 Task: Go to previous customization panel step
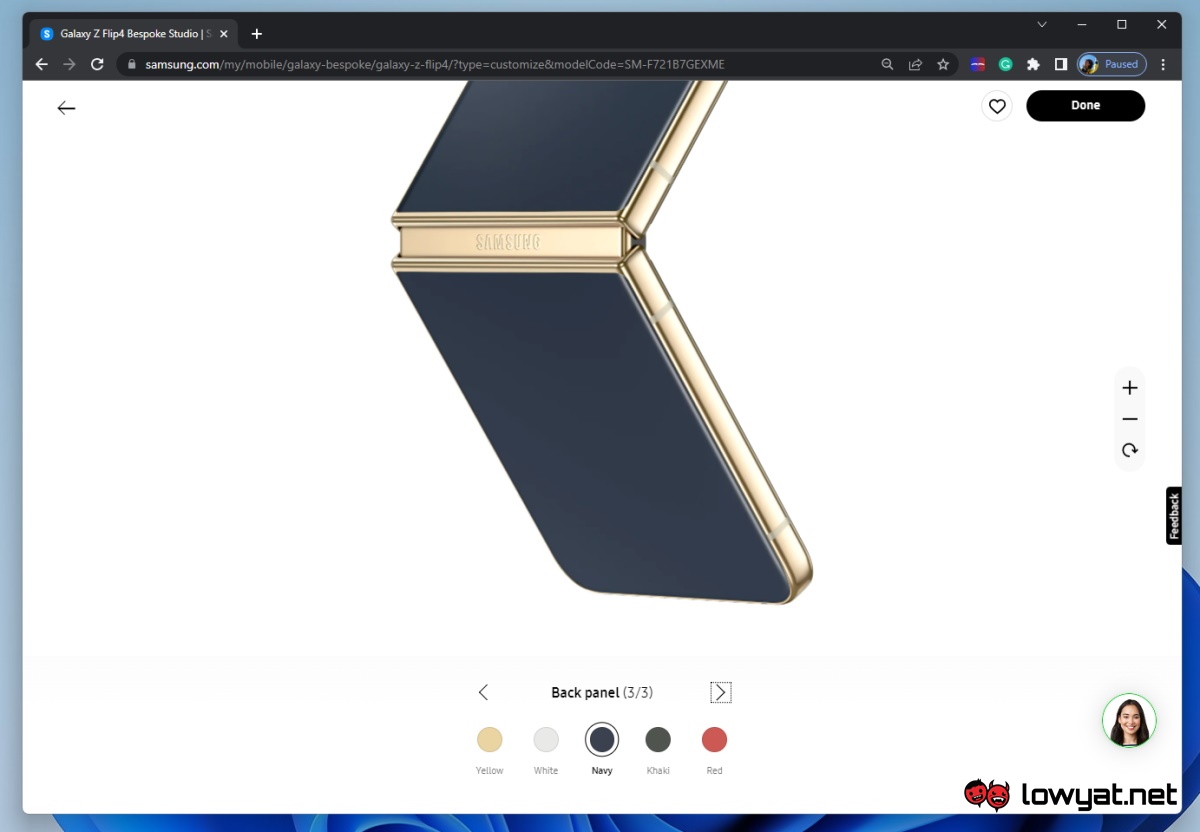(x=483, y=692)
